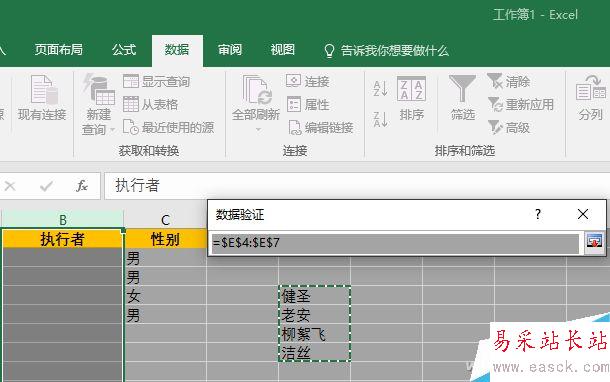Click the 新建查询 new query icon
This screenshot has height=382, width=610.
pos(98,89)
